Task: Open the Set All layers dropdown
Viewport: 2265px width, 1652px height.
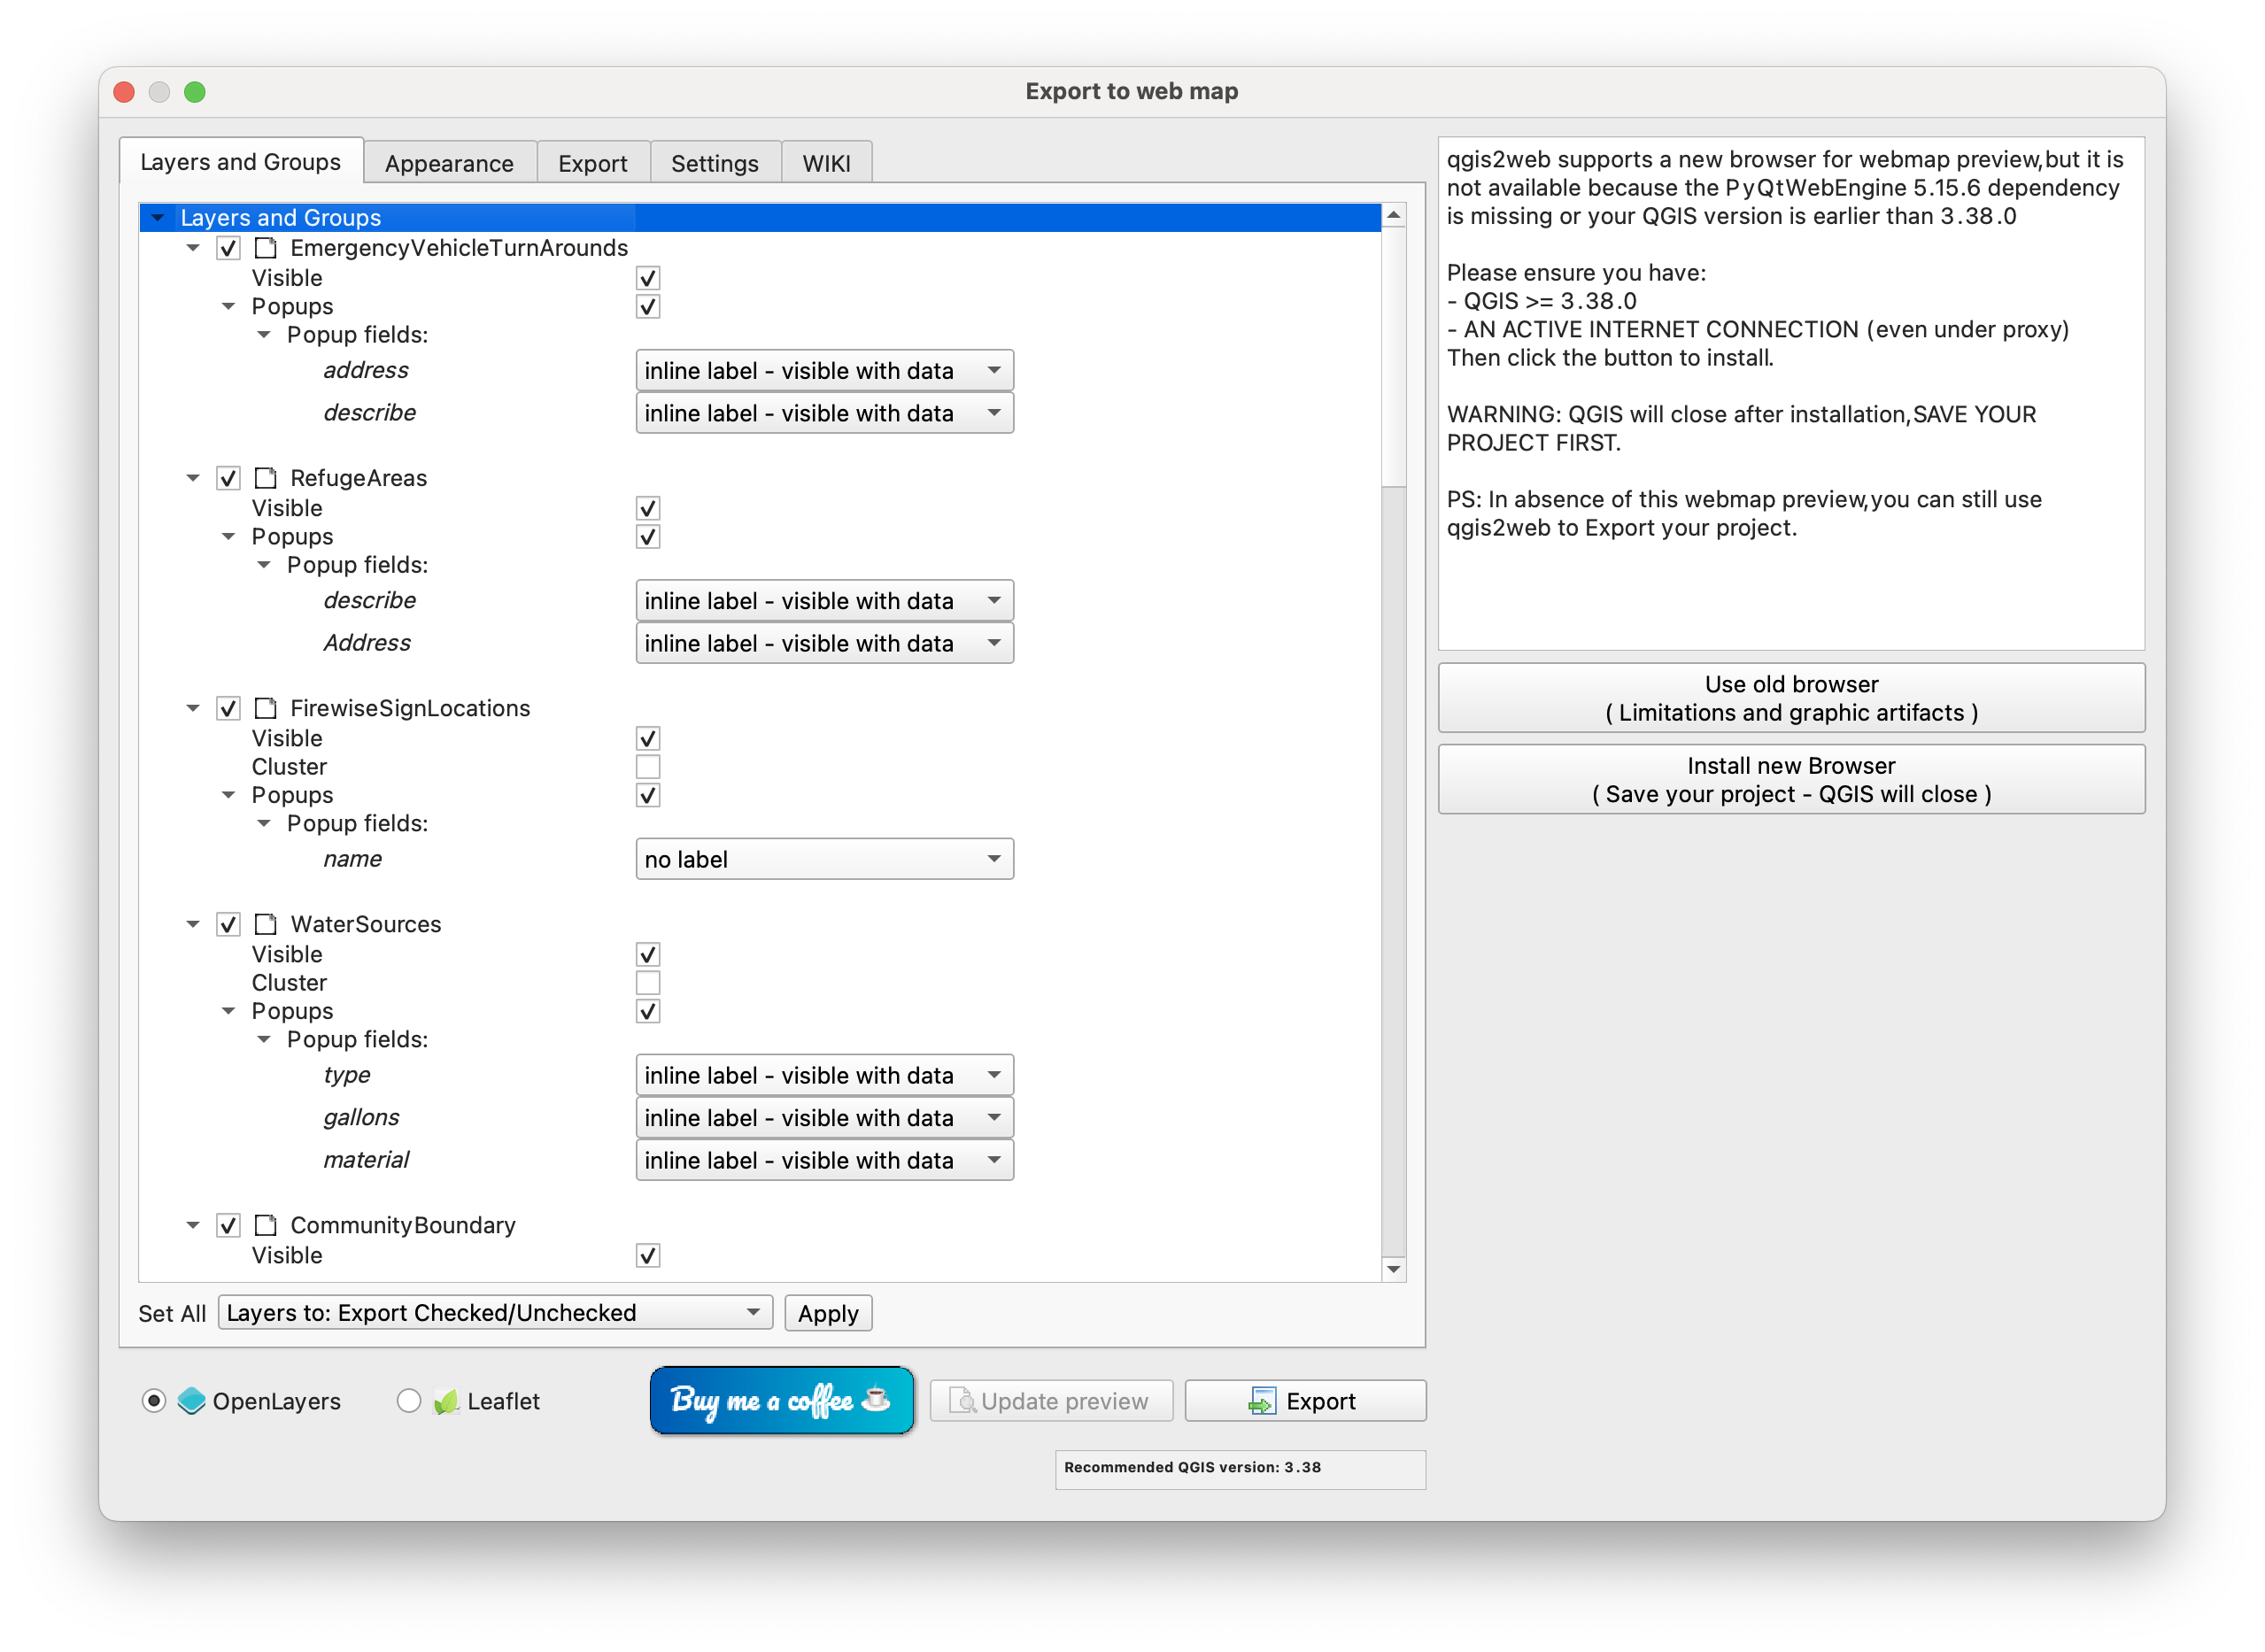Action: coord(495,1313)
